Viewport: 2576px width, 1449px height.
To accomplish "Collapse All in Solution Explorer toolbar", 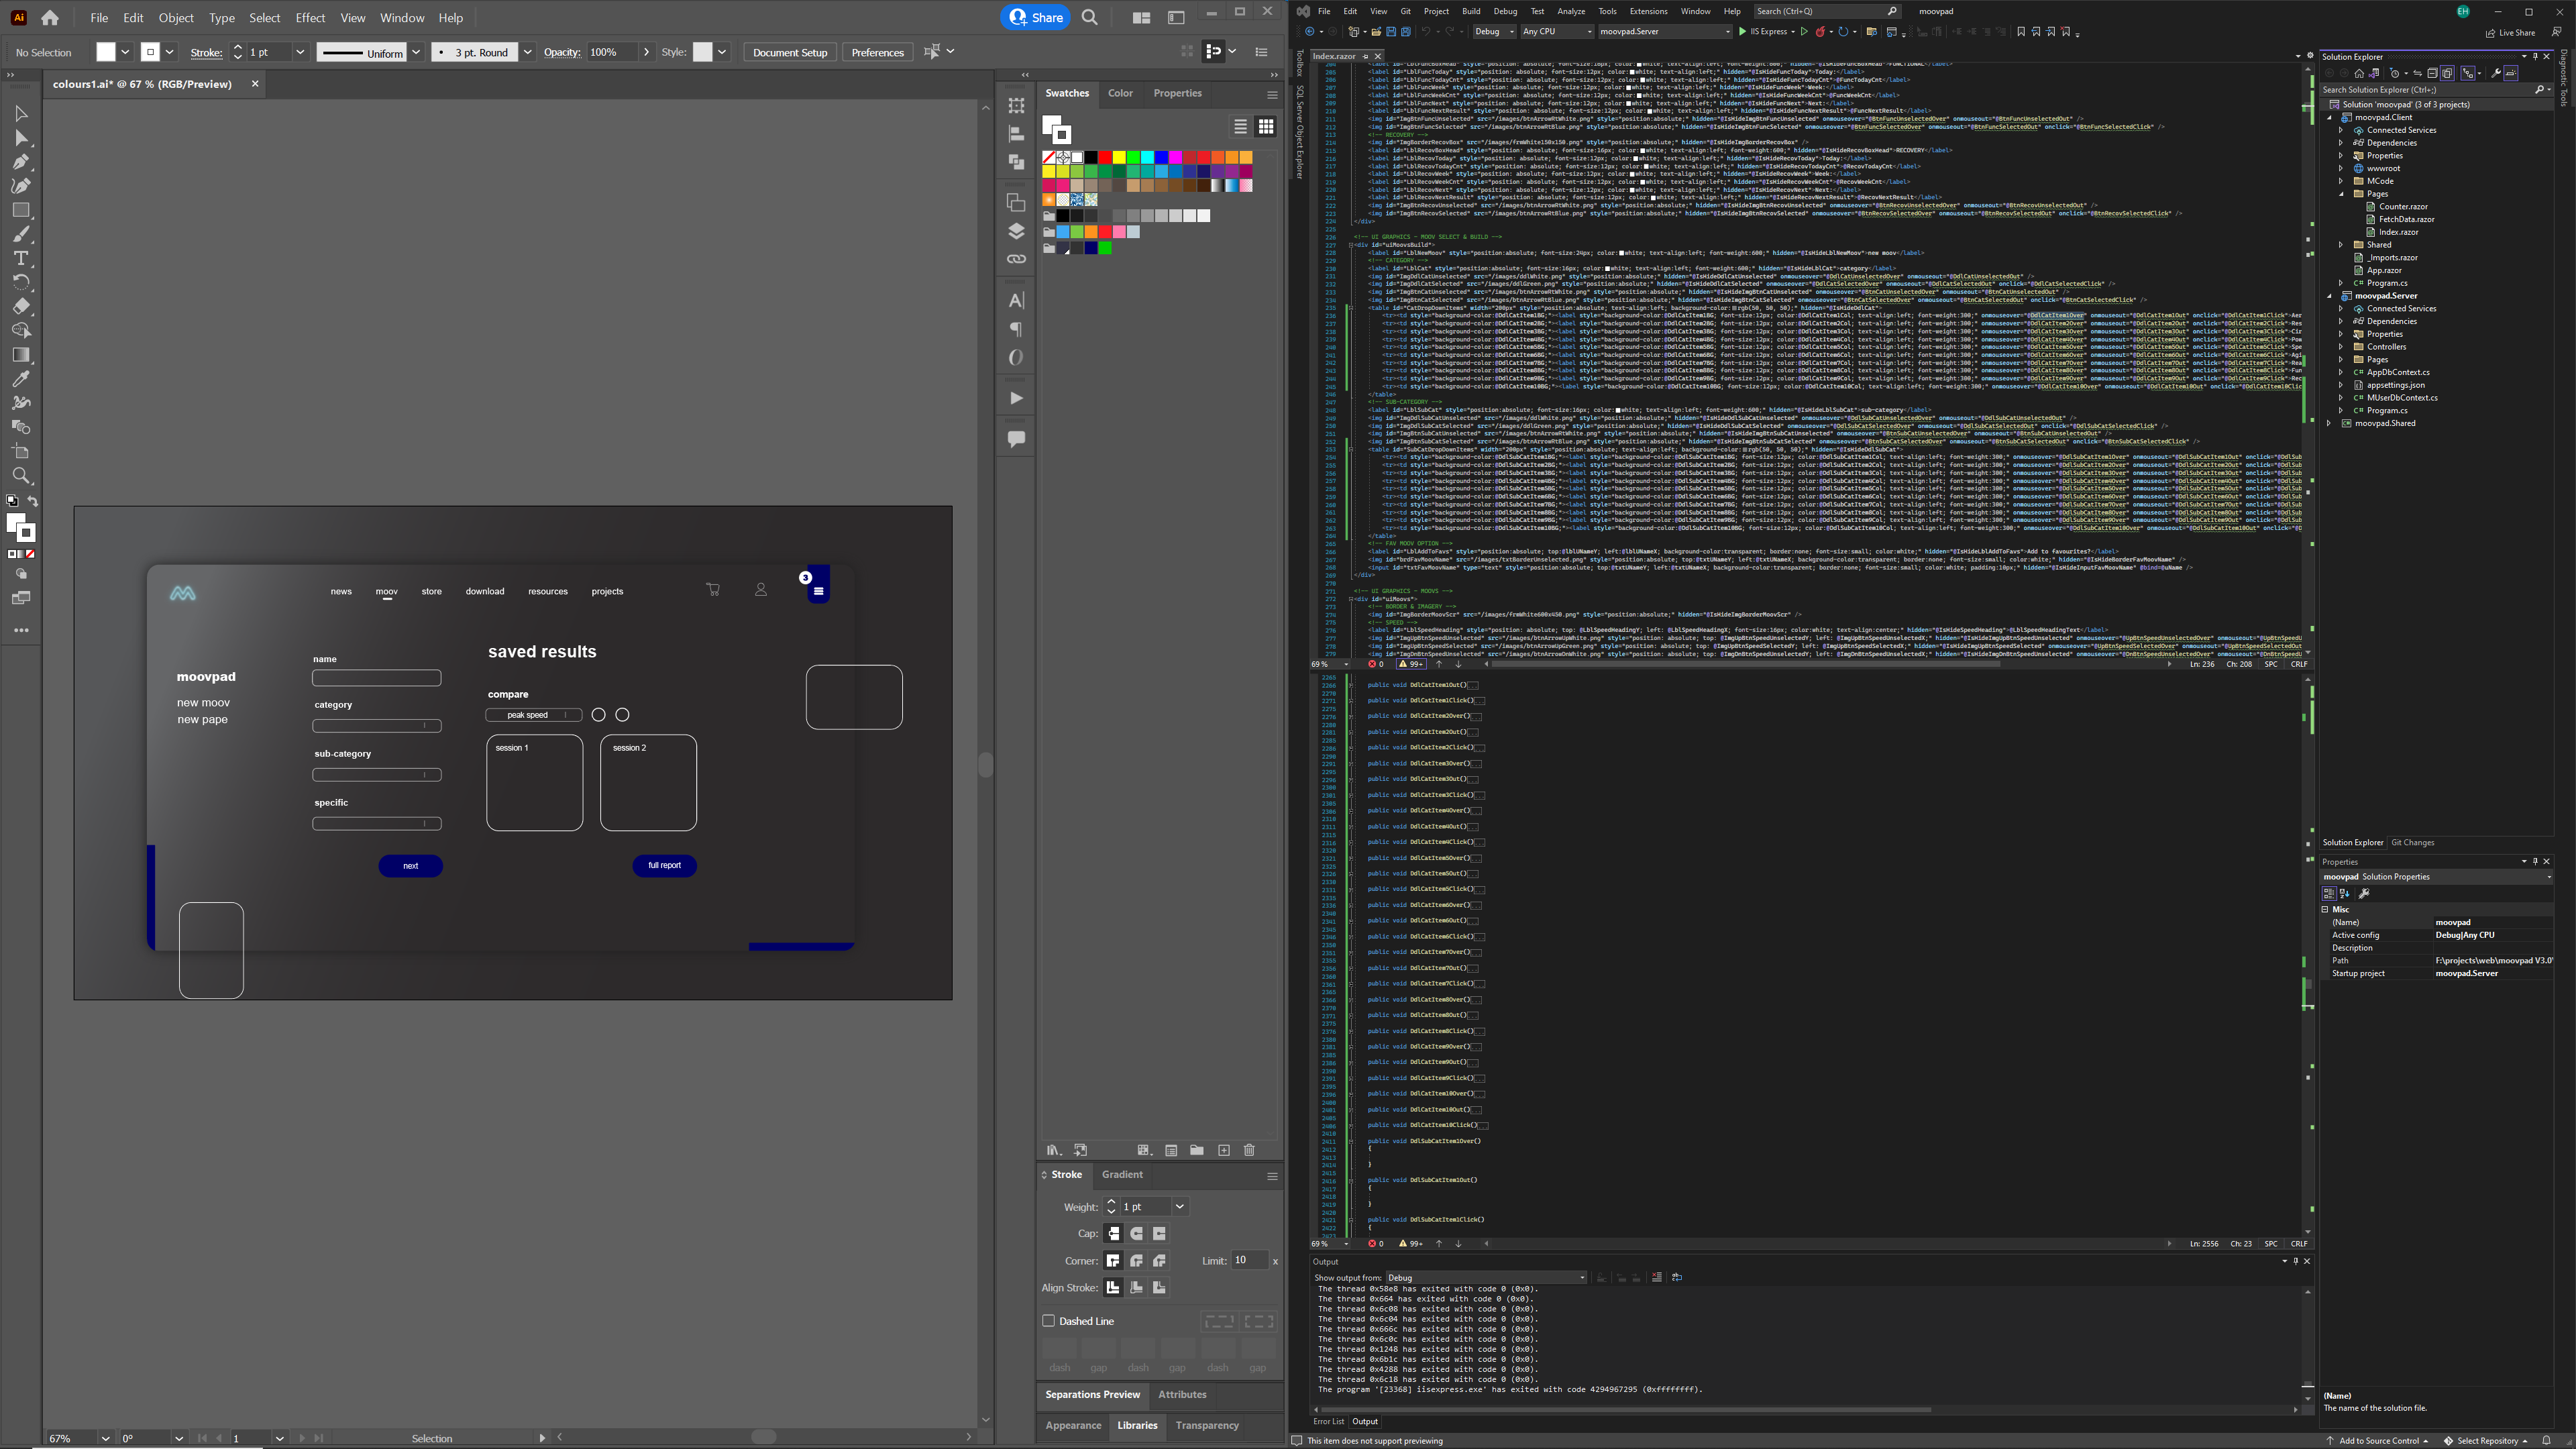I will pos(2432,73).
